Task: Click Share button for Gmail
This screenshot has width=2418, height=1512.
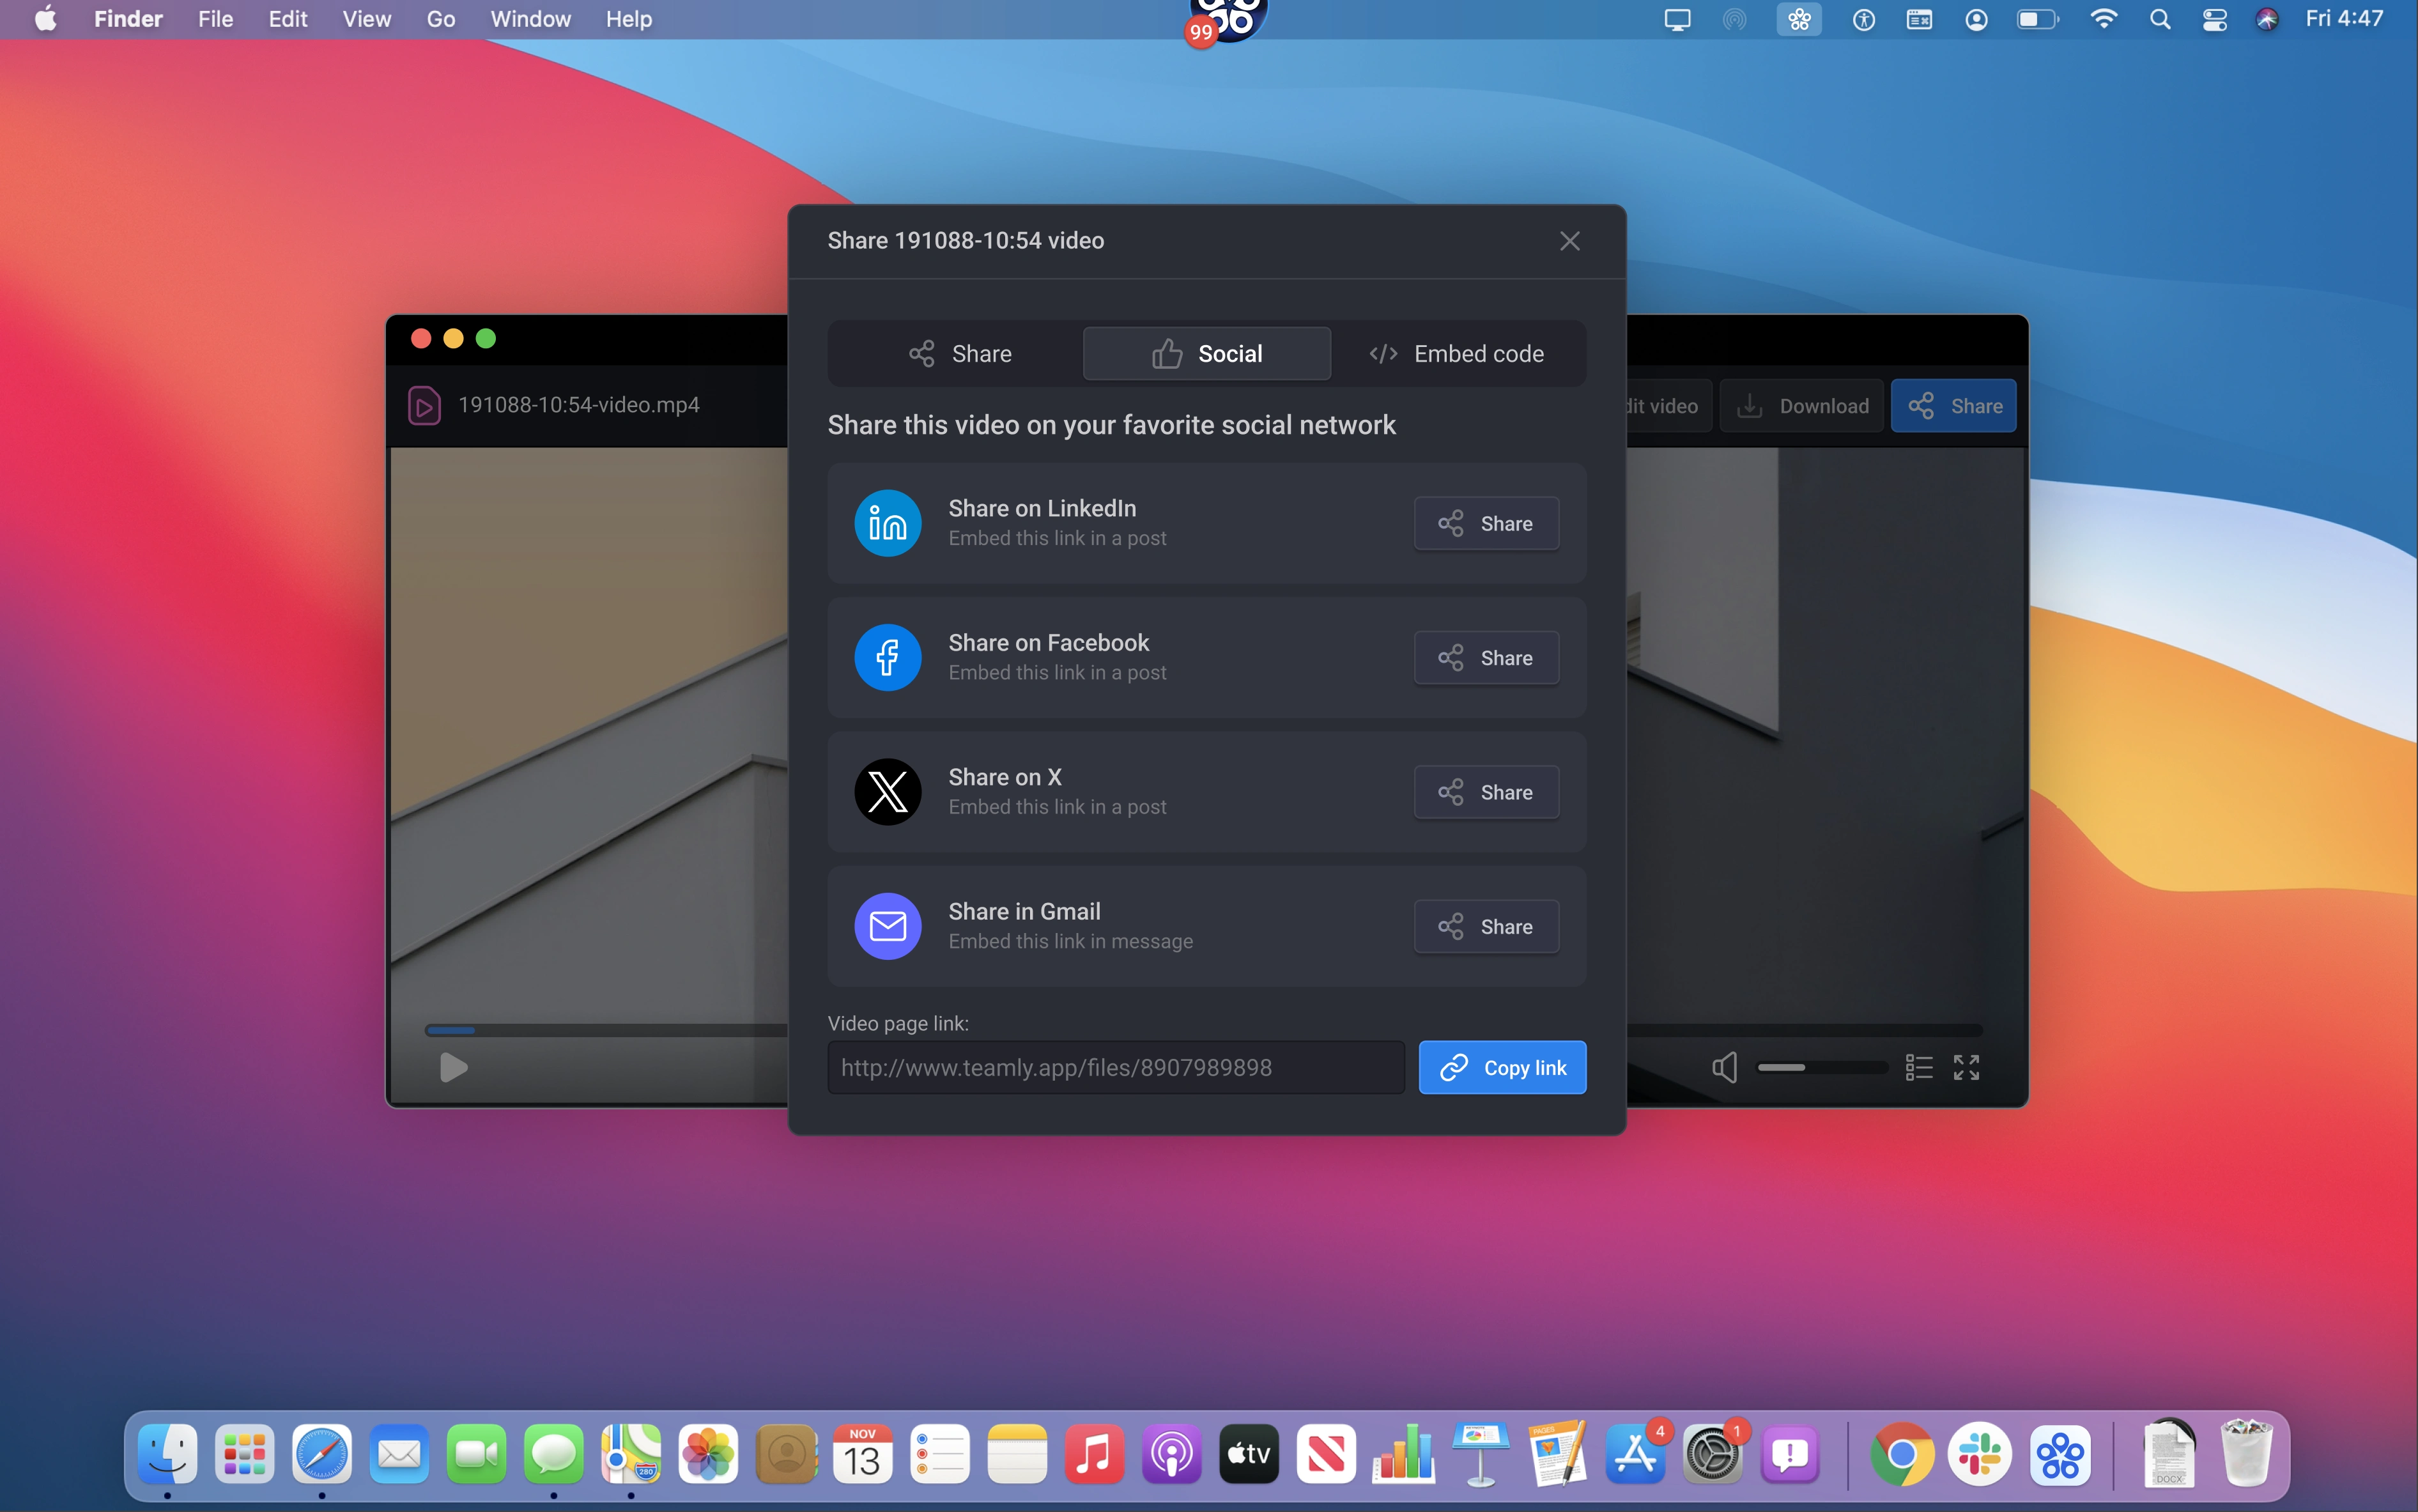Action: 1486,926
